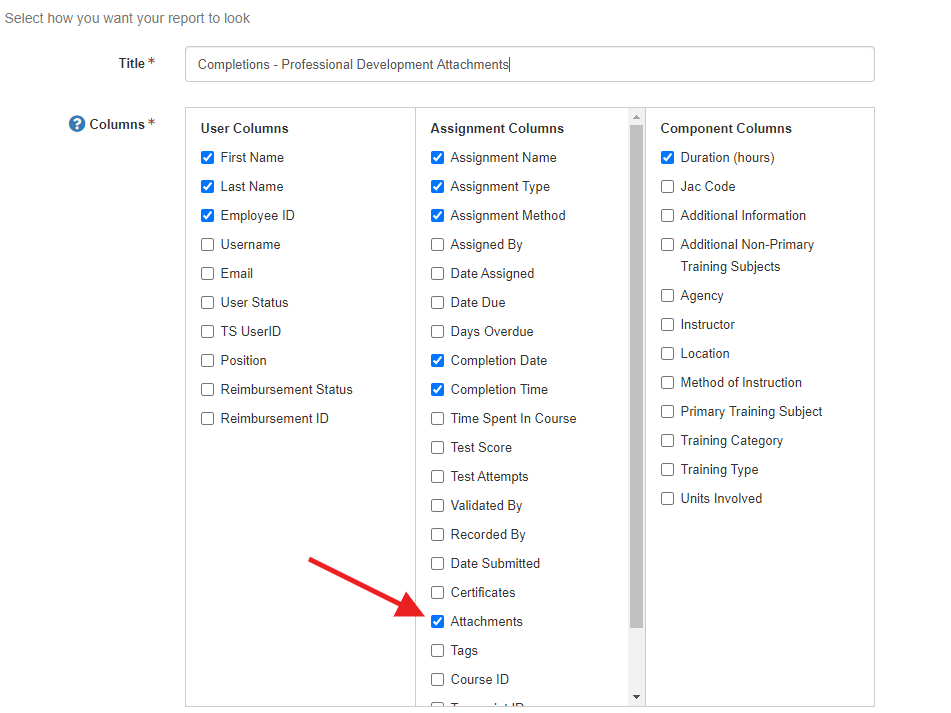Enable the Days Overdue checkbox
Image resolution: width=951 pixels, height=713 pixels.
point(437,331)
